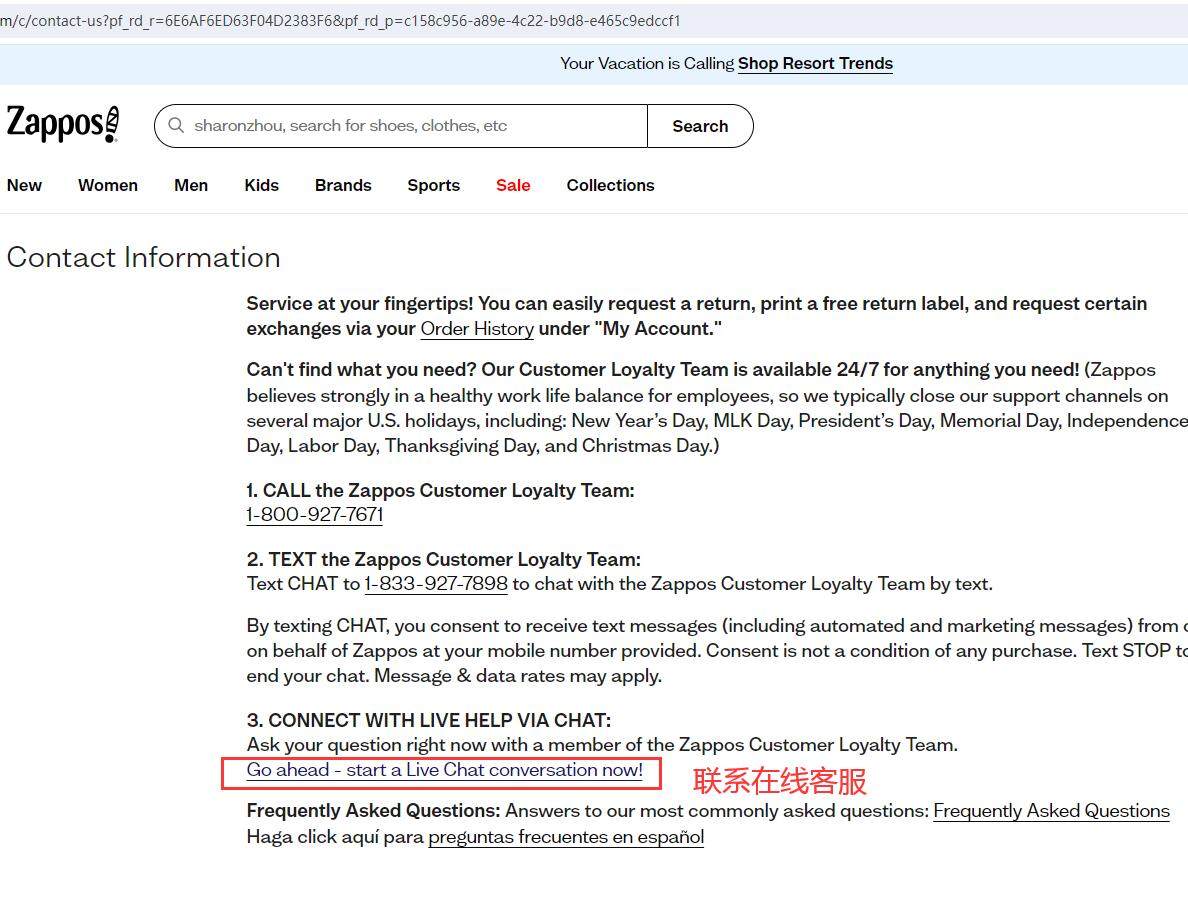
Task: Open the Collections menu
Action: (611, 186)
